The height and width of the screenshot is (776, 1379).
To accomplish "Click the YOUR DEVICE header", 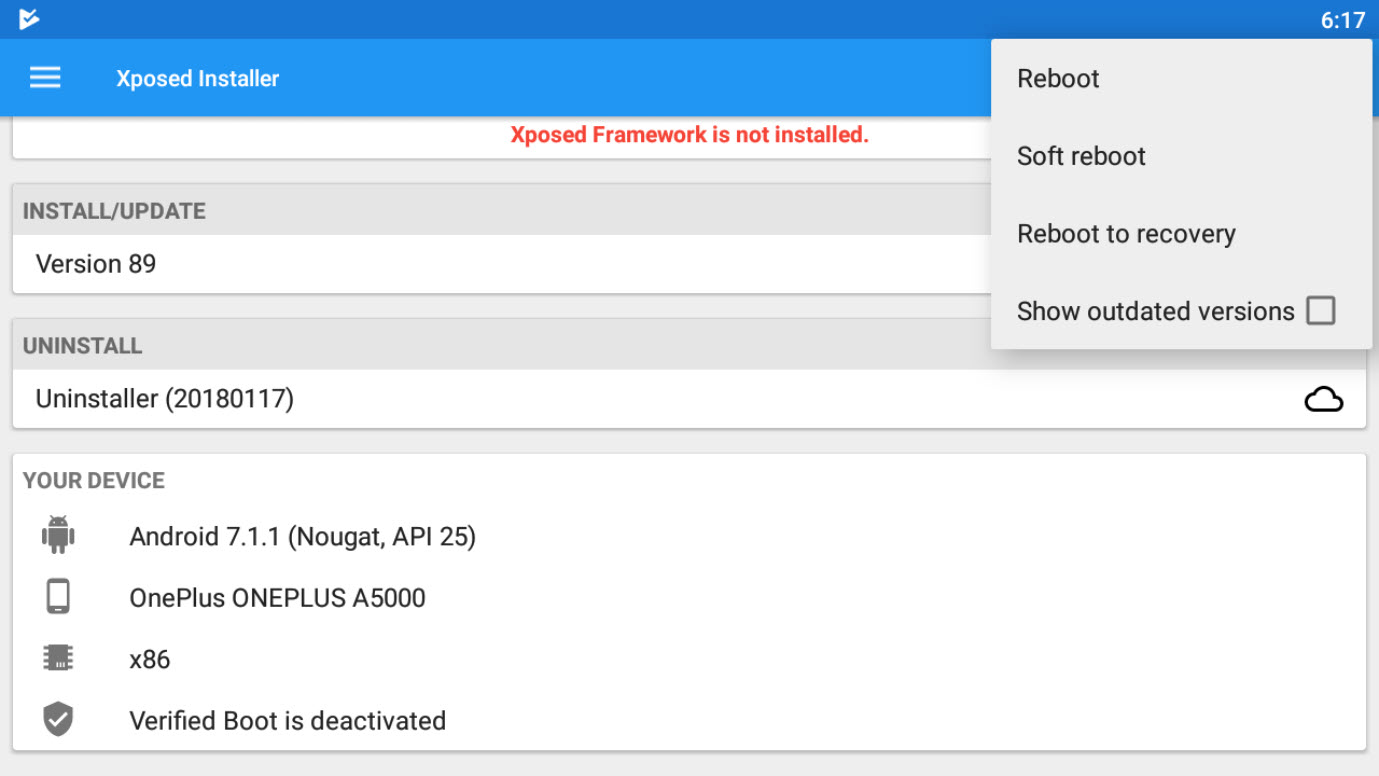I will (x=94, y=480).
